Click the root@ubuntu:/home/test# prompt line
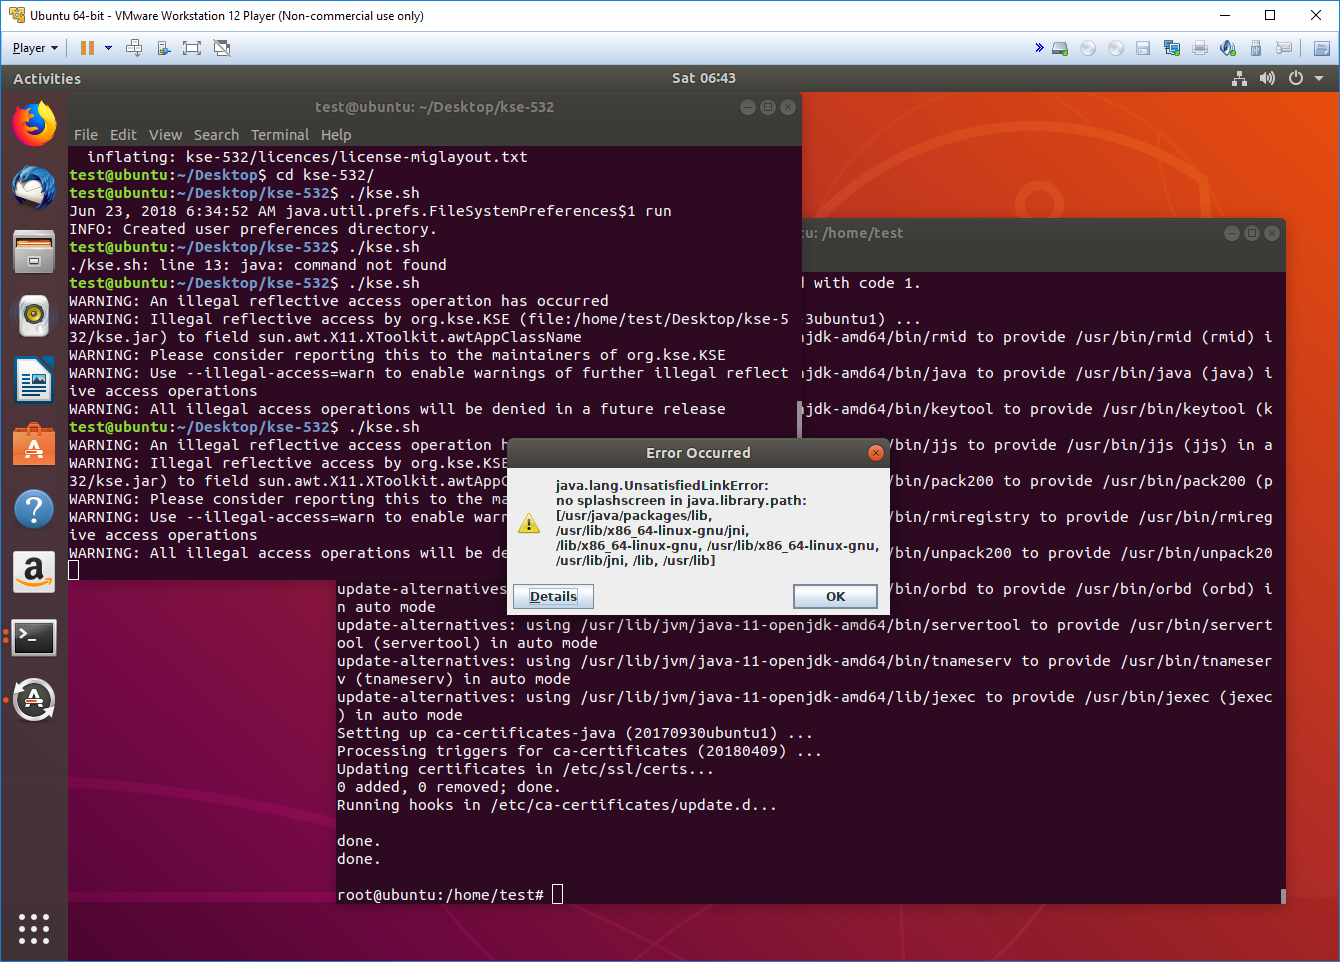Screen dimensions: 1340x962 click(440, 895)
